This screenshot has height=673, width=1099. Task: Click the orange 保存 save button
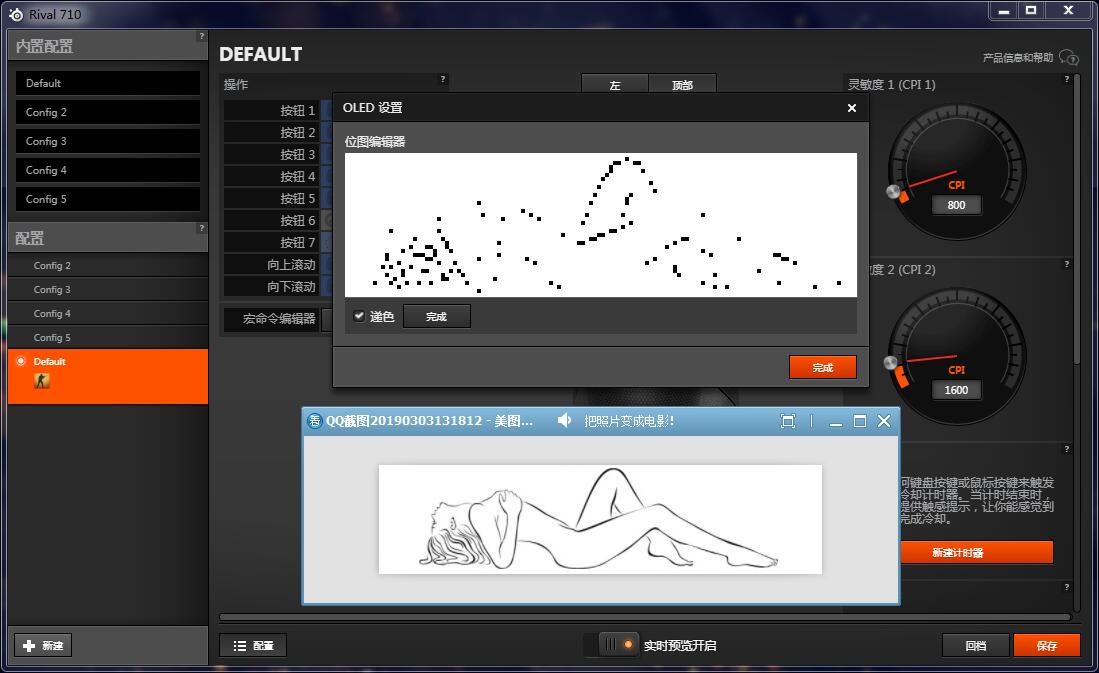(x=1046, y=645)
